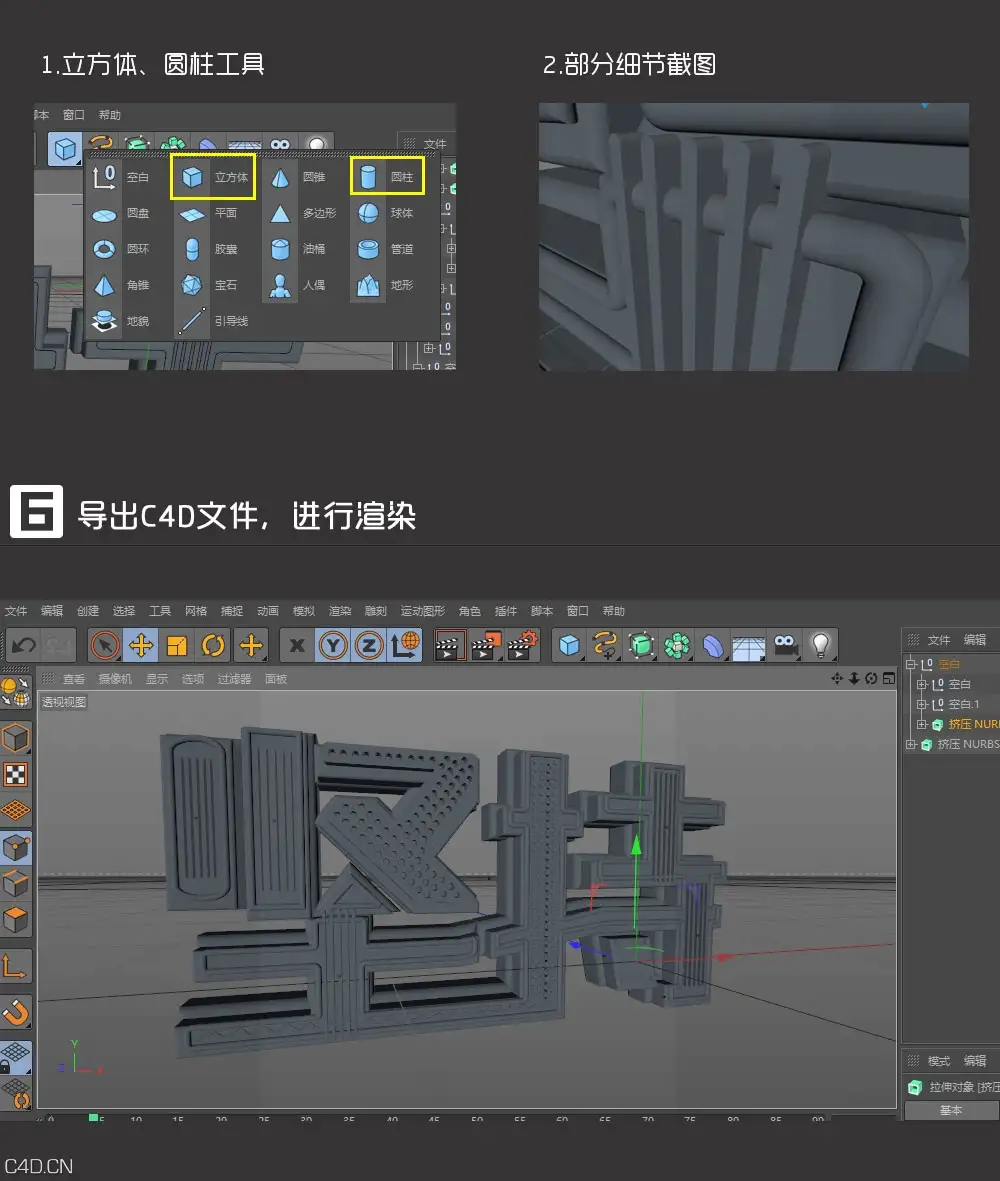
Task: Activate the Rotate tool
Action: pos(213,645)
